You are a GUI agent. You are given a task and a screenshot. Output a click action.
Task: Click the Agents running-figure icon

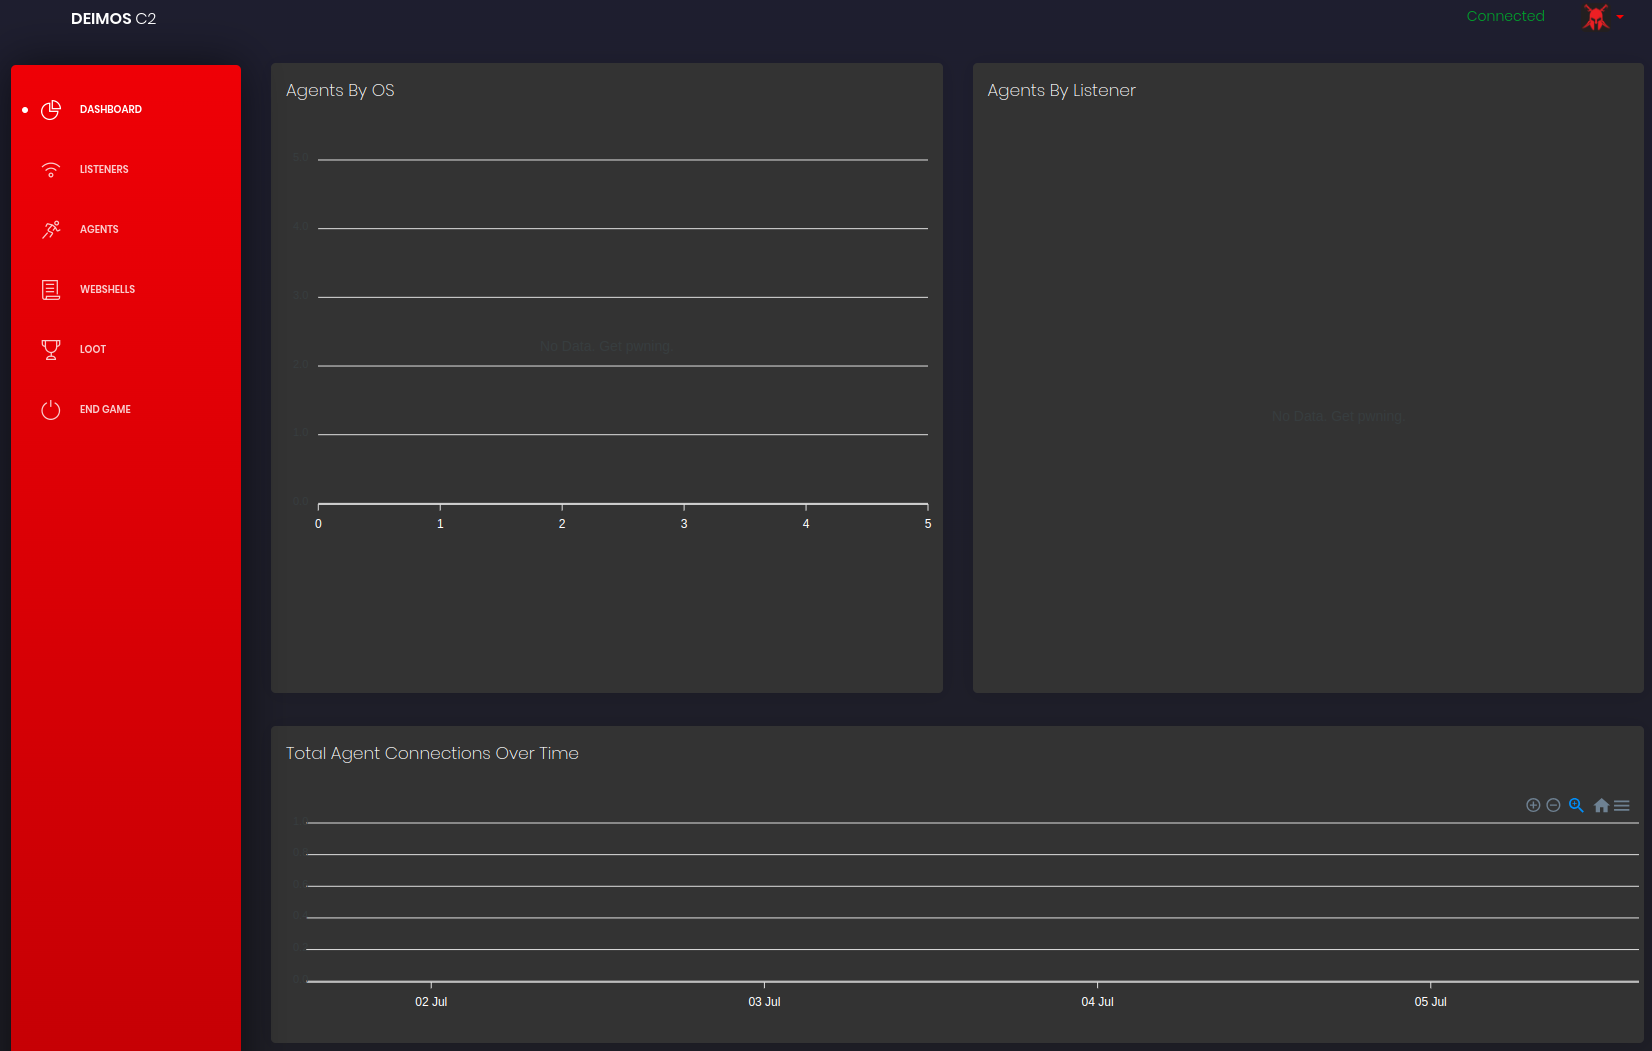tap(51, 229)
